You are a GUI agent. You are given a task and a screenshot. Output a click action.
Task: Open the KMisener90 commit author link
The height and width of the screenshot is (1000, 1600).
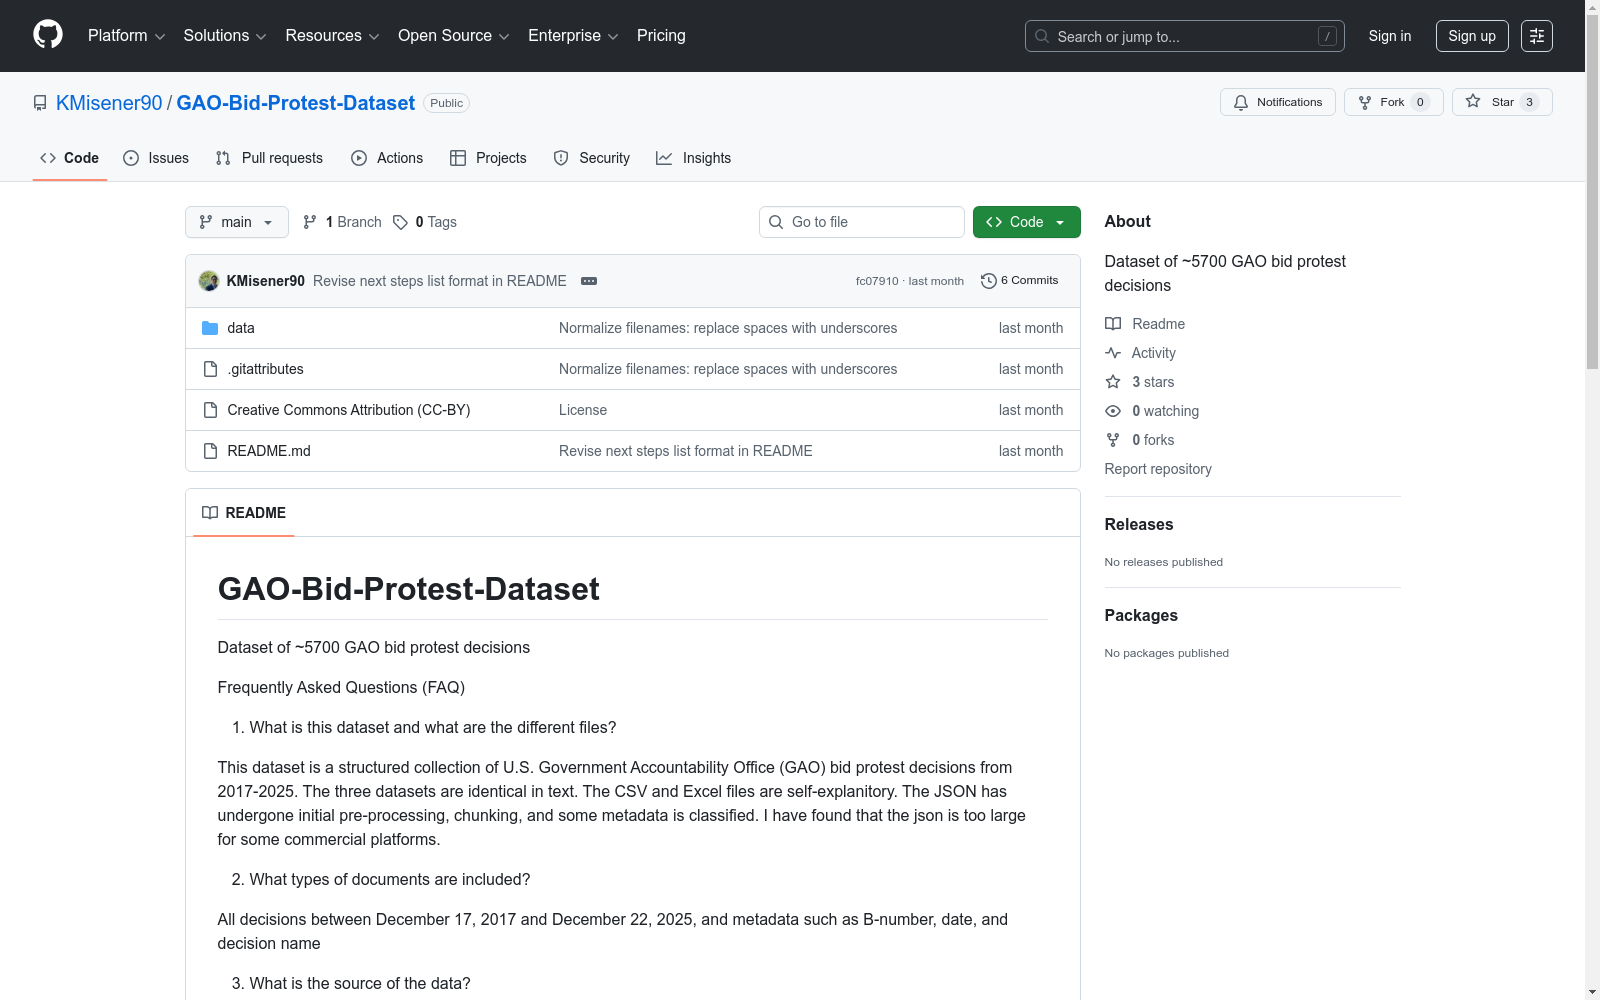point(266,281)
